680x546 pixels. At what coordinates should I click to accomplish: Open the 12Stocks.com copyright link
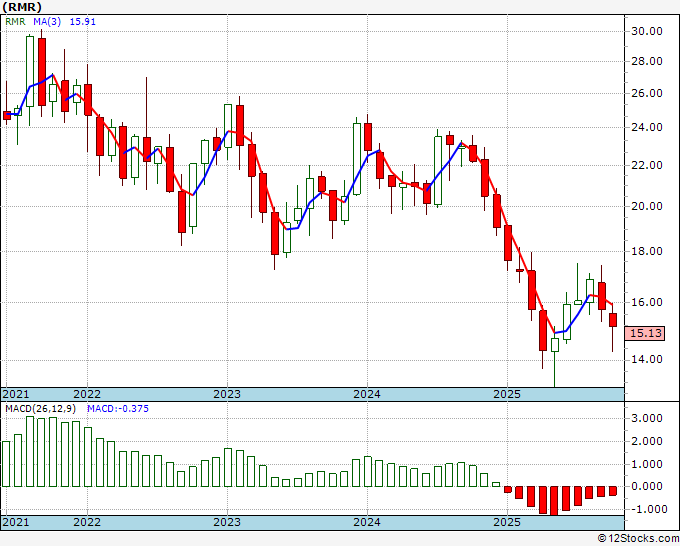[638, 539]
